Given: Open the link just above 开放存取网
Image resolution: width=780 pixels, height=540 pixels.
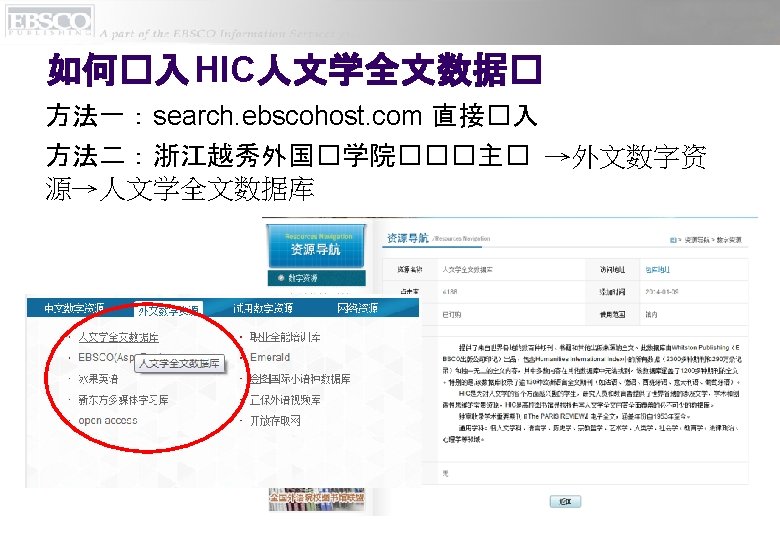Looking at the screenshot, I should 285,400.
